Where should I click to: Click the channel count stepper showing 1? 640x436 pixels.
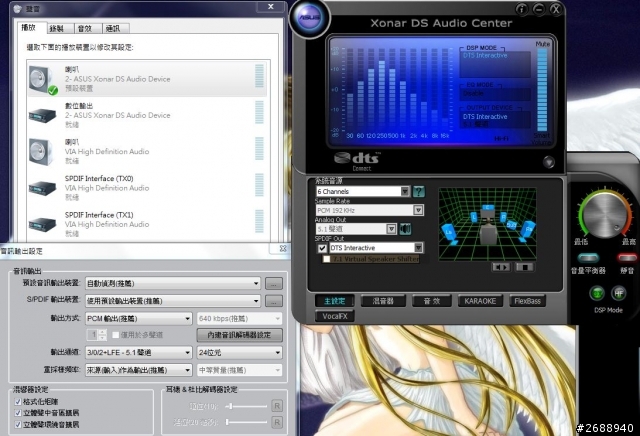pyautogui.click(x=97, y=335)
